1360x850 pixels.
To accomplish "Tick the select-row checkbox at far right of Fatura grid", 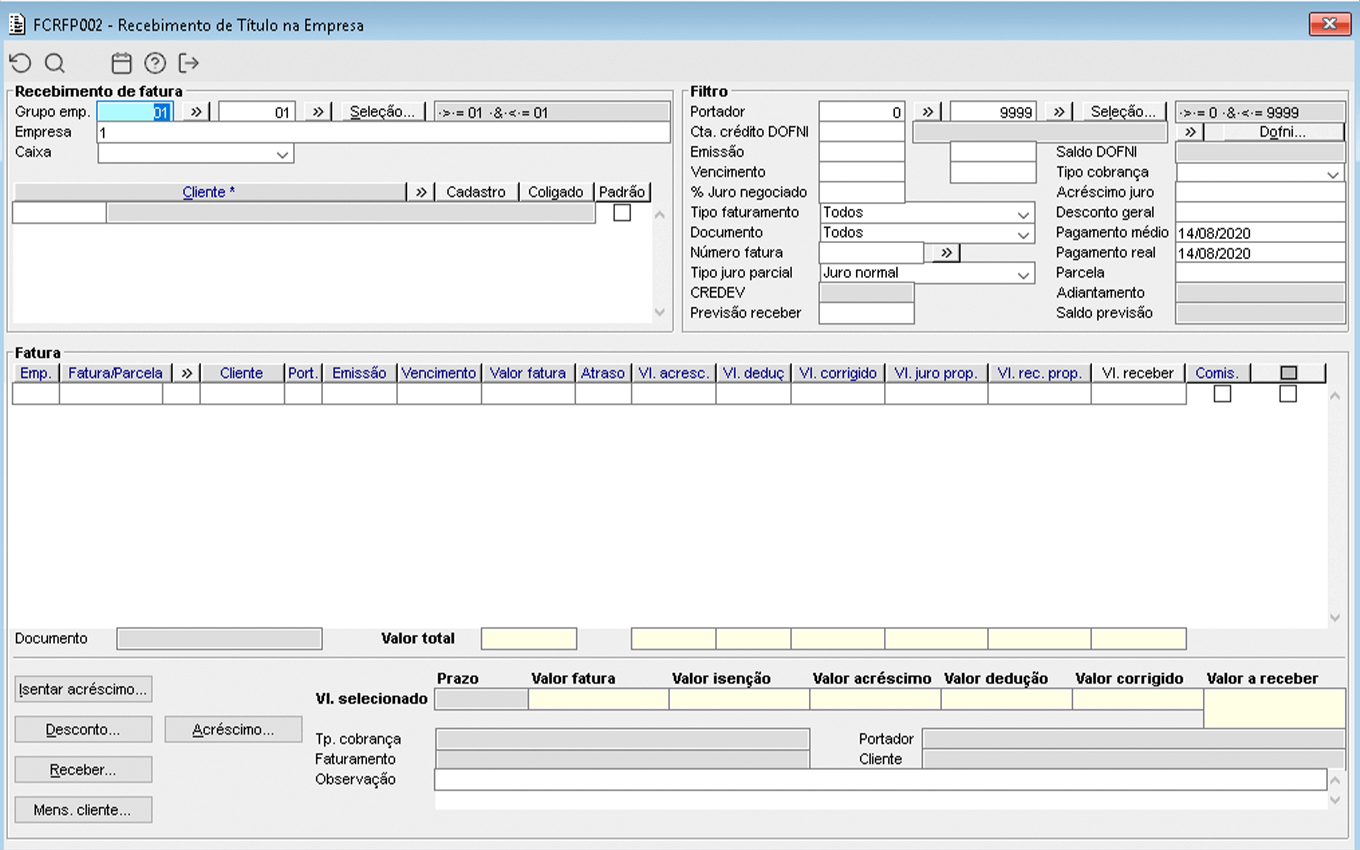I will (1288, 394).
